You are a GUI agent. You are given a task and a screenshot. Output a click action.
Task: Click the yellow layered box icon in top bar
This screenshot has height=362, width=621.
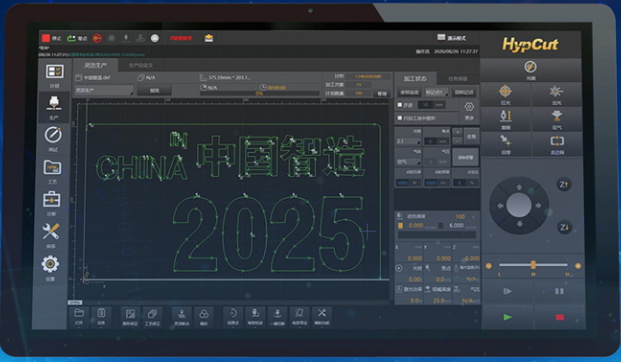(x=209, y=38)
